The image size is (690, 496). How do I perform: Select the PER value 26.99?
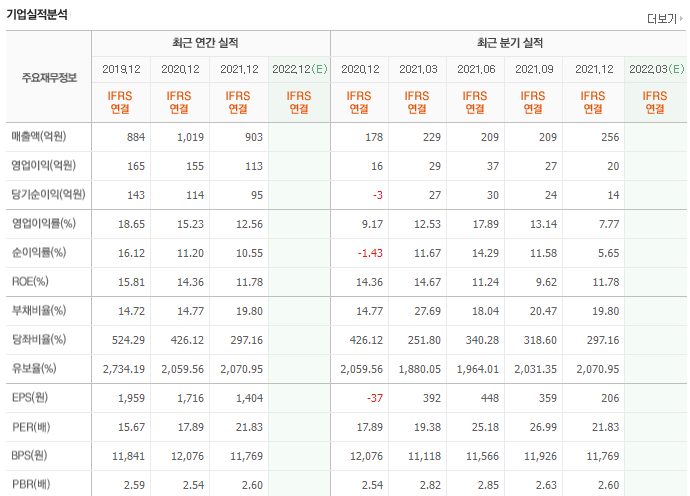543,428
